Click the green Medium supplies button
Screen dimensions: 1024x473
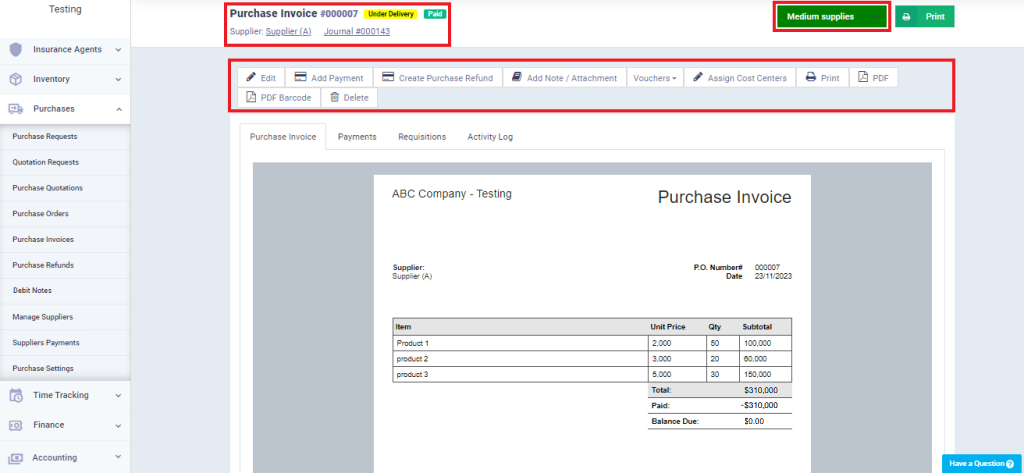coord(832,17)
